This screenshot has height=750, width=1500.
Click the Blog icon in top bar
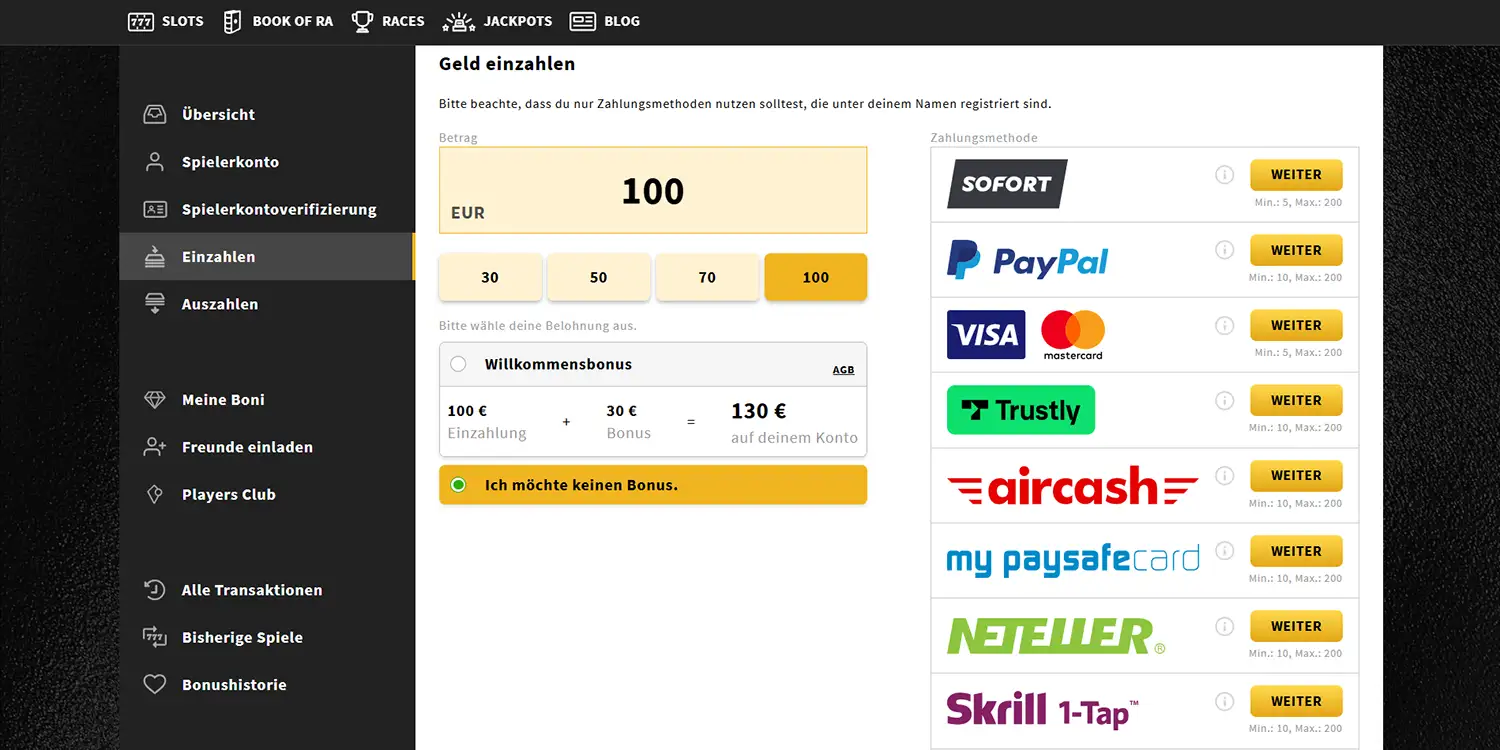(582, 21)
